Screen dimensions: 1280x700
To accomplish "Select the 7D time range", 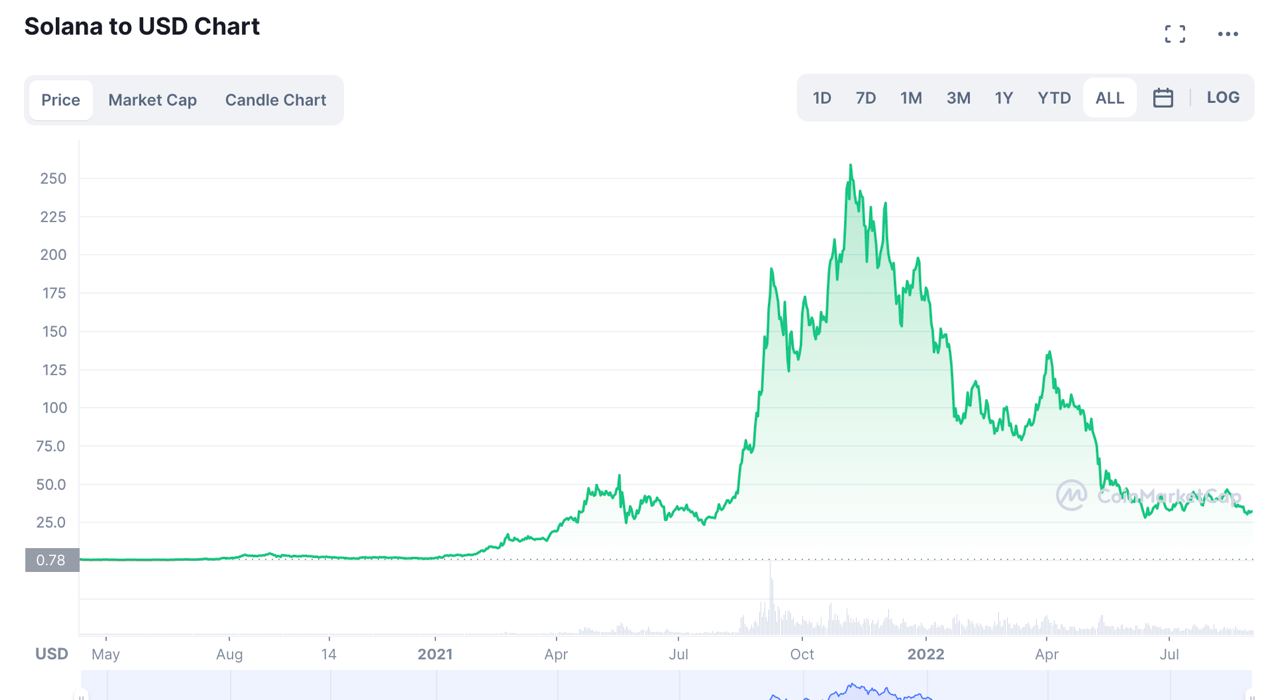I will tap(866, 98).
